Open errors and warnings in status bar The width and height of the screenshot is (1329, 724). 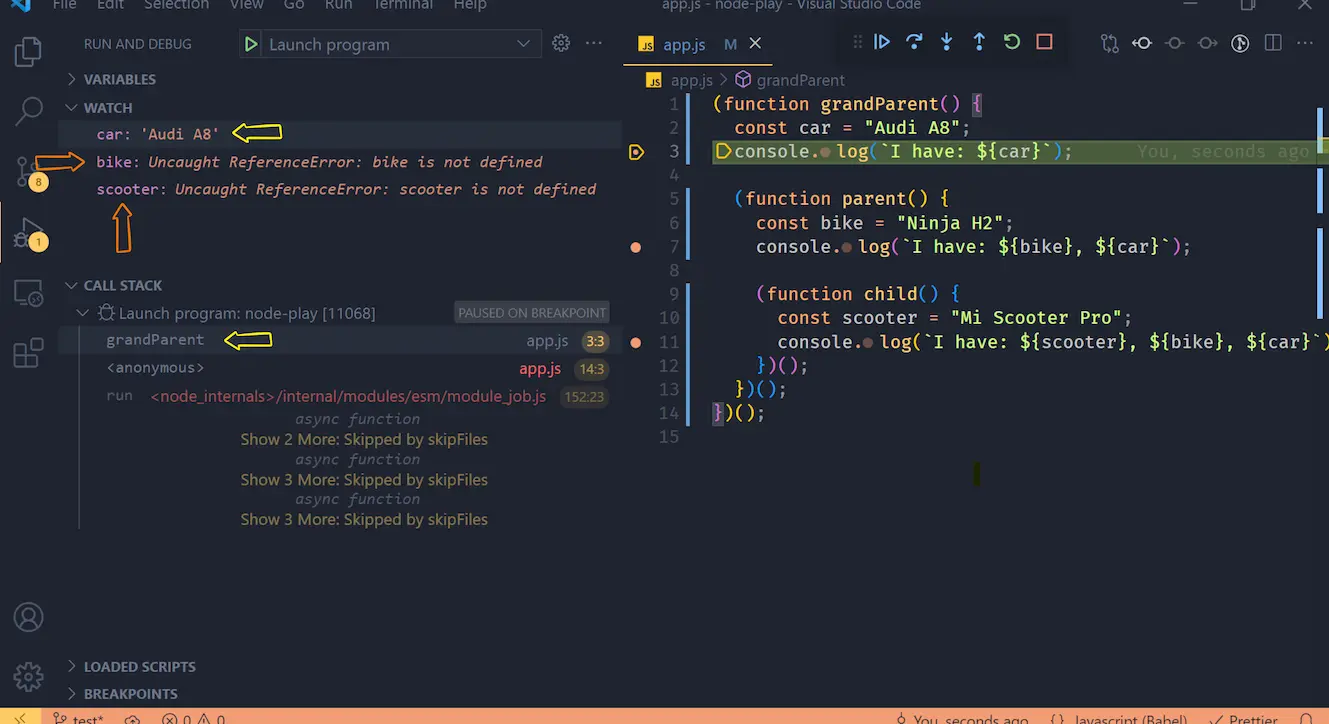pos(193,718)
